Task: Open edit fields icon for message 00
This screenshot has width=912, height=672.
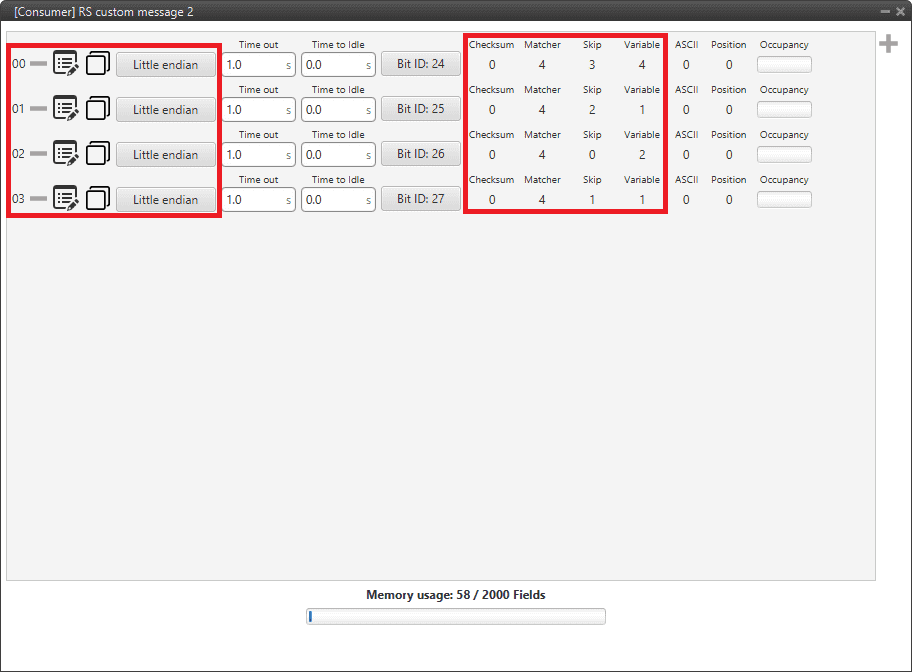Action: (66, 64)
